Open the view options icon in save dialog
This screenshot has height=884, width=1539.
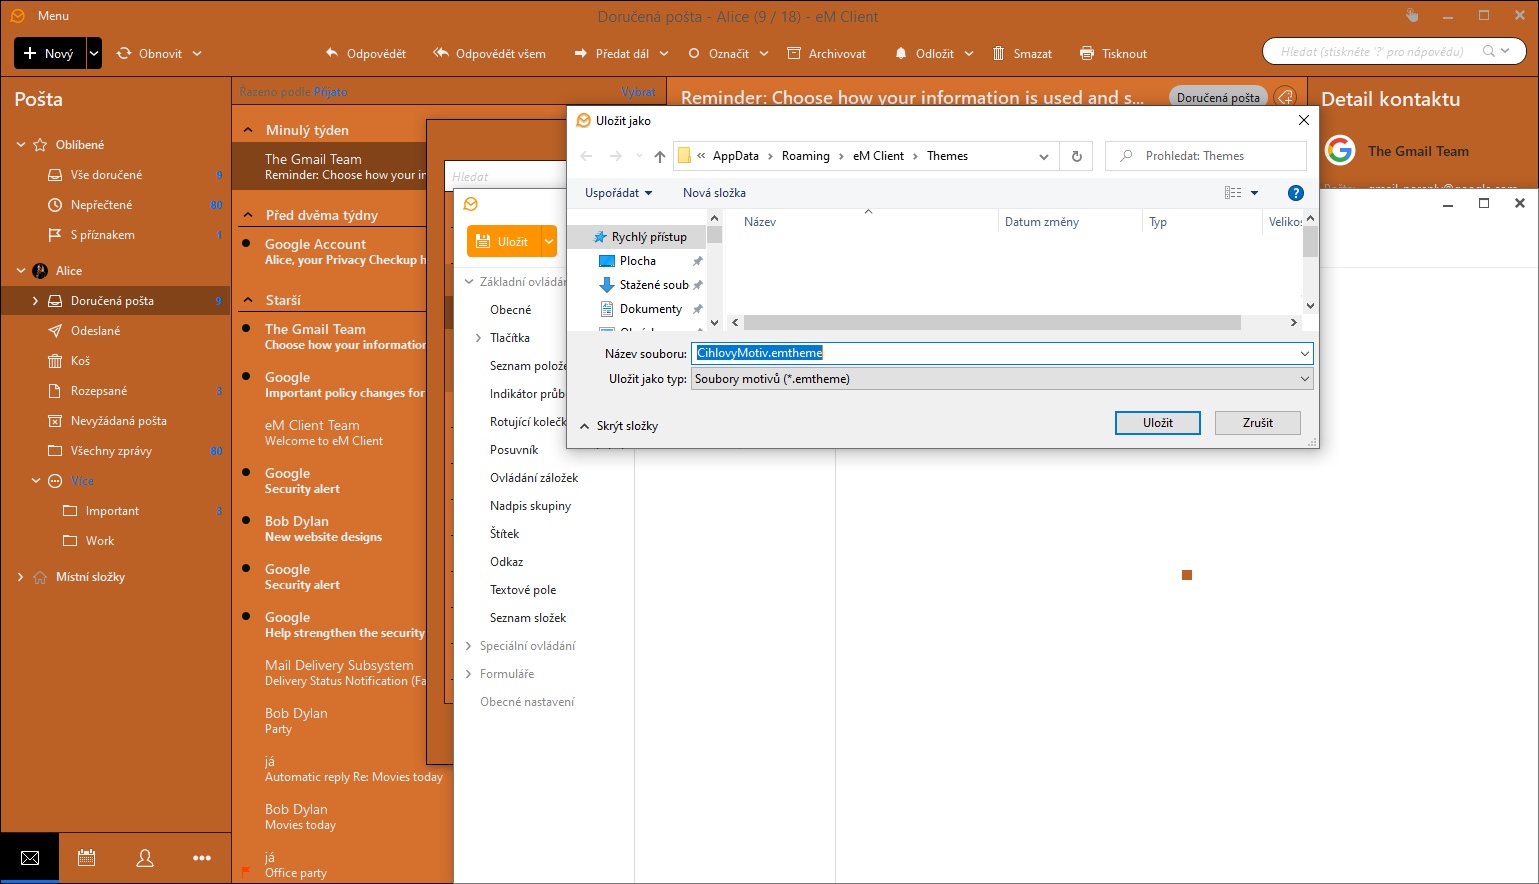tap(1234, 193)
